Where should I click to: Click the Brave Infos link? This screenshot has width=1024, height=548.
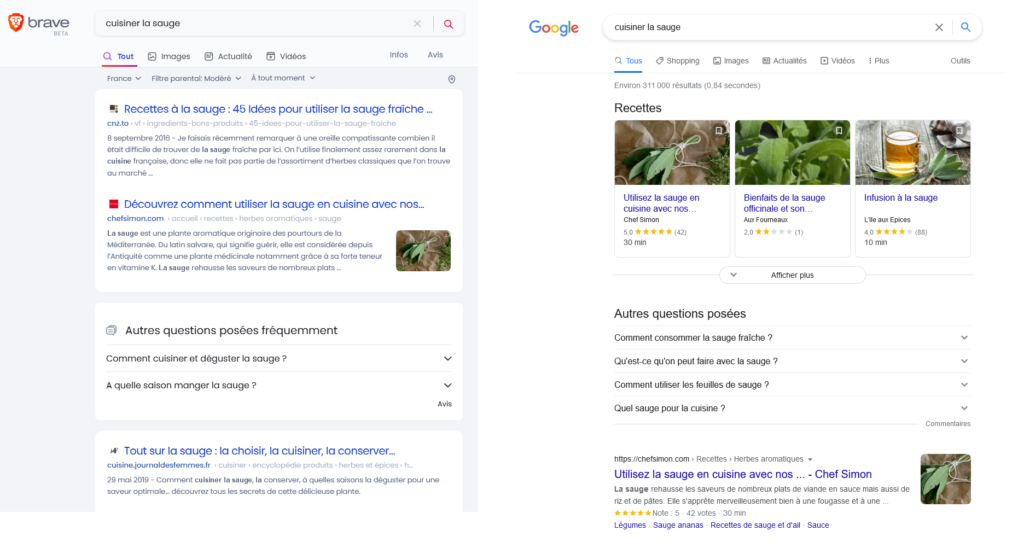(x=399, y=55)
